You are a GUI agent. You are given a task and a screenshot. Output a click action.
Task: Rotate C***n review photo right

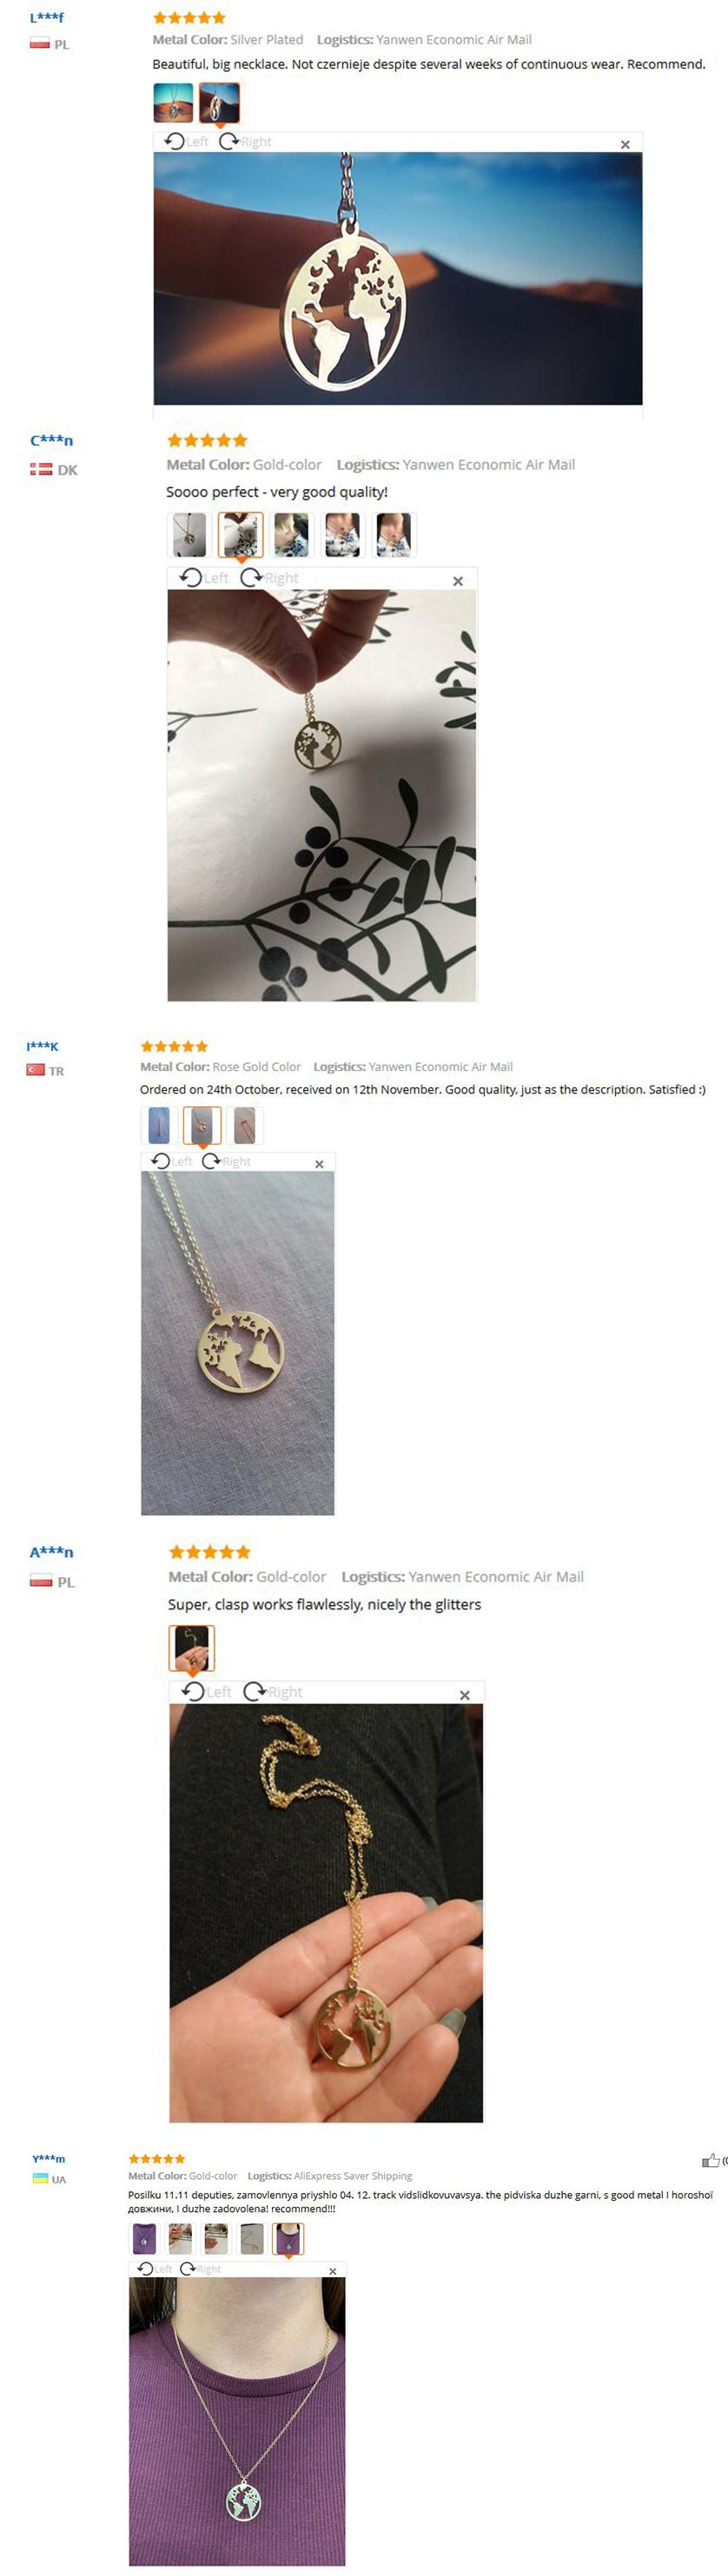point(270,577)
